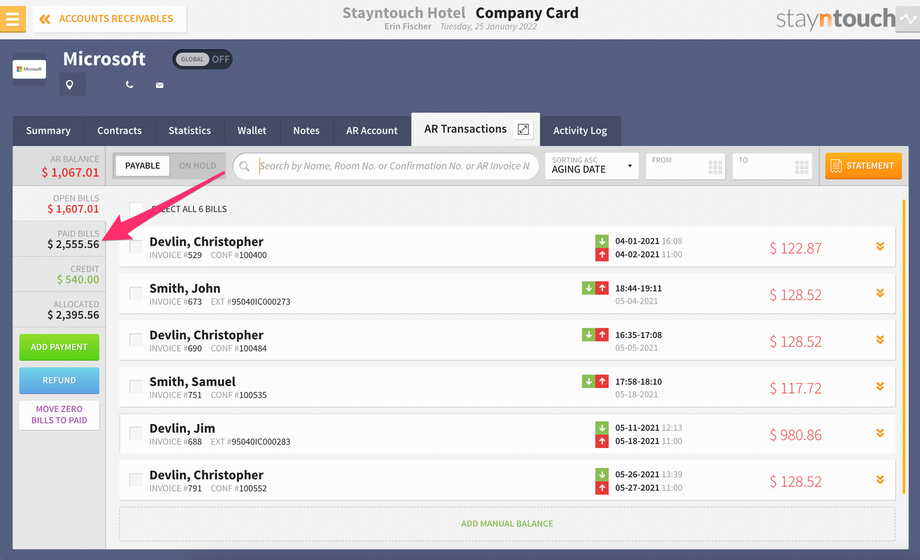Click arrival arrow icon for Devlin, Jim
Screen dimensions: 920x560
(602, 428)
